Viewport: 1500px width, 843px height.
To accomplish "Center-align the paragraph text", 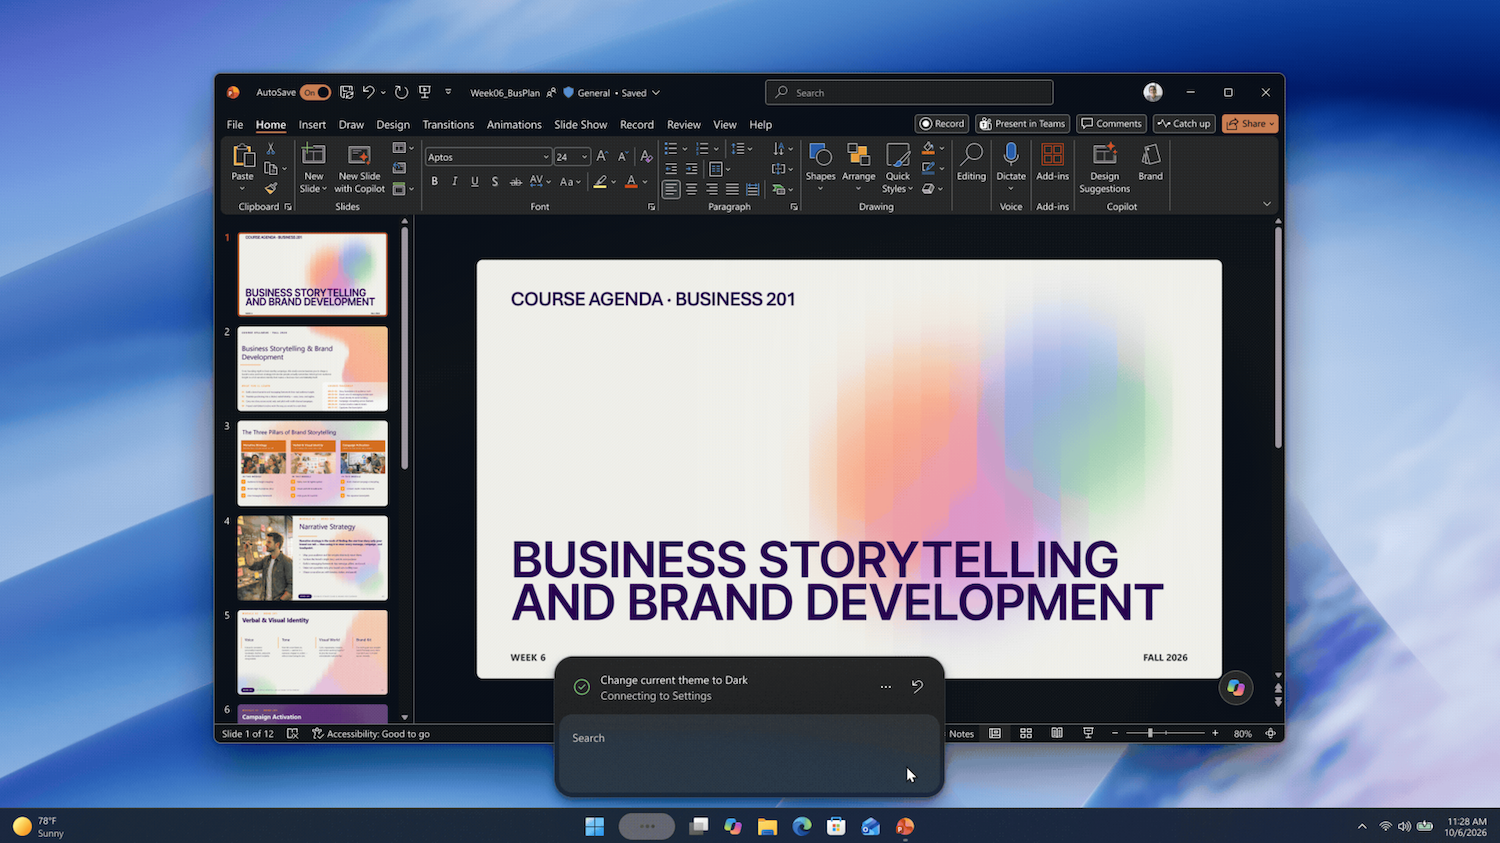I will [691, 189].
